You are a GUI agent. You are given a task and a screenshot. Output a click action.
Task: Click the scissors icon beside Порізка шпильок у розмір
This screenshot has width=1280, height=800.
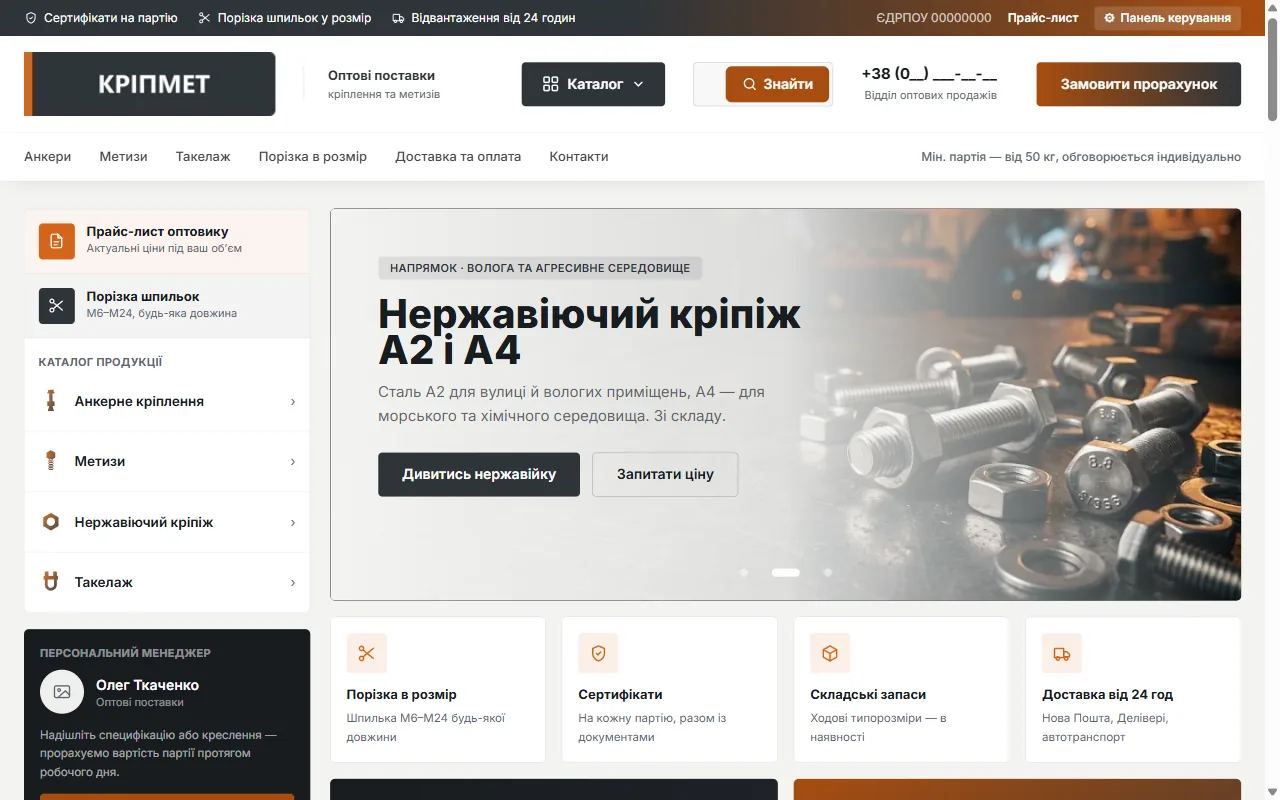coord(205,18)
